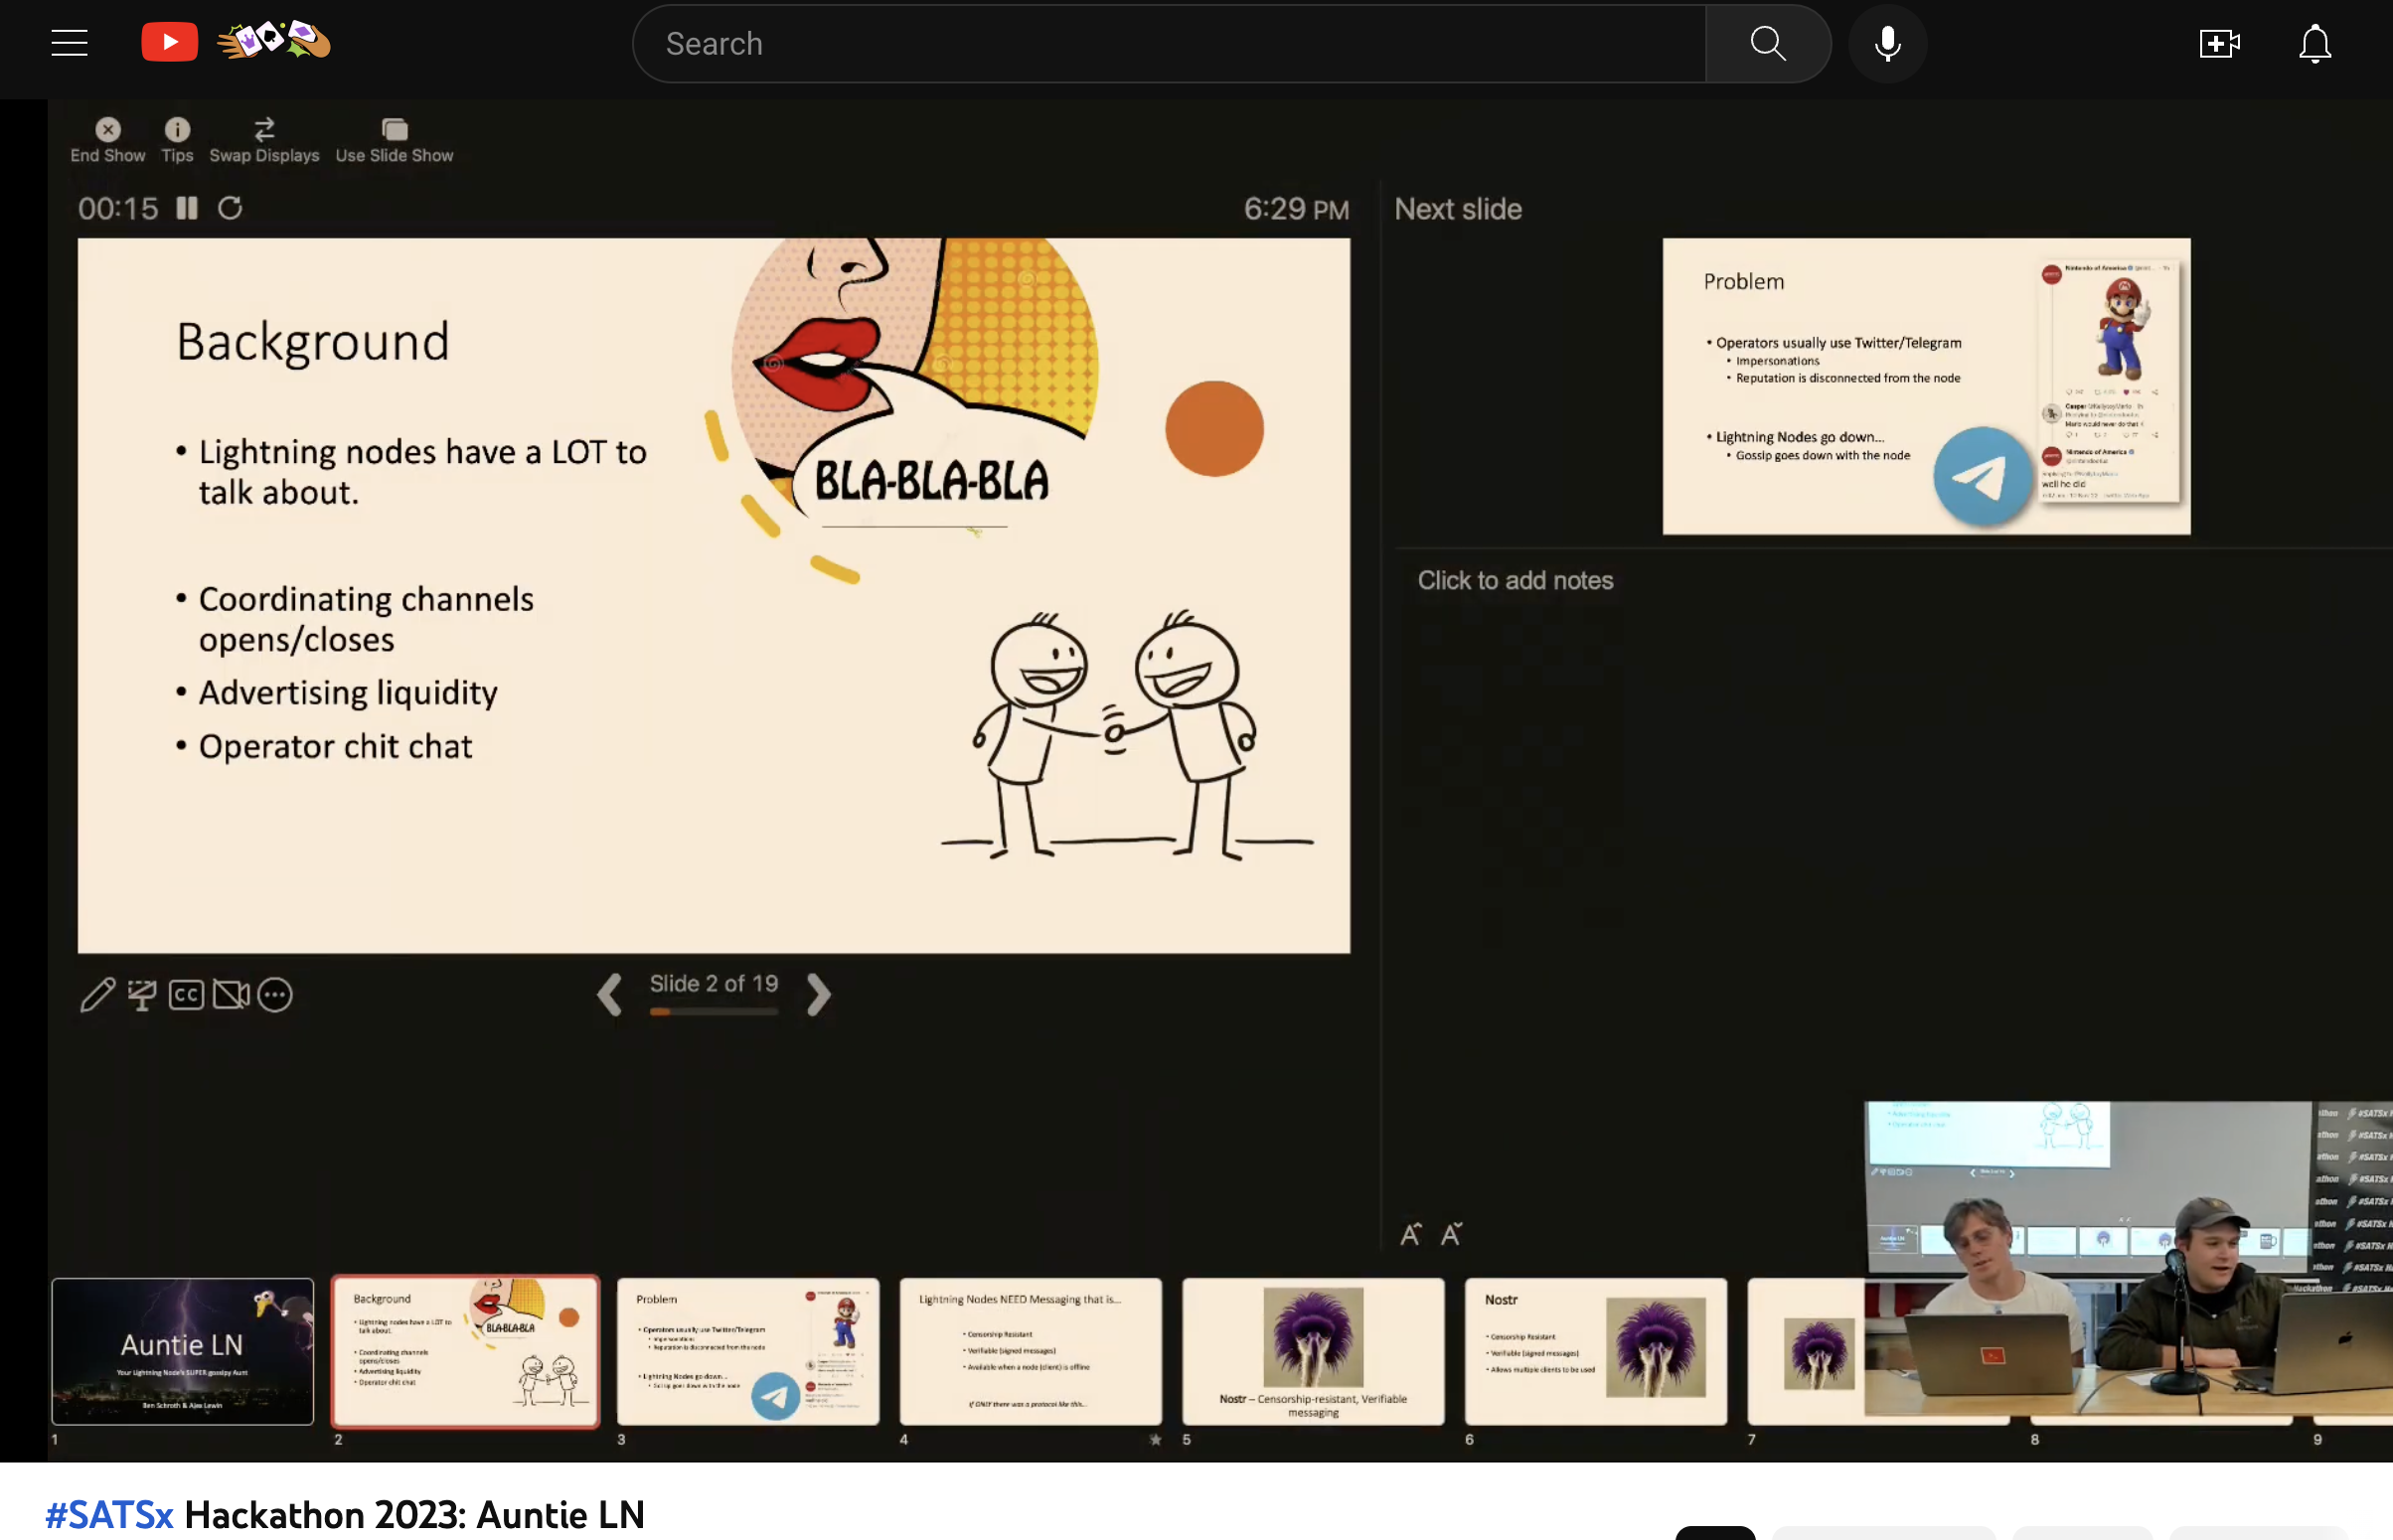This screenshot has height=1540, width=2393.
Task: Open the YouTube hamburger guide menu
Action: (69, 43)
